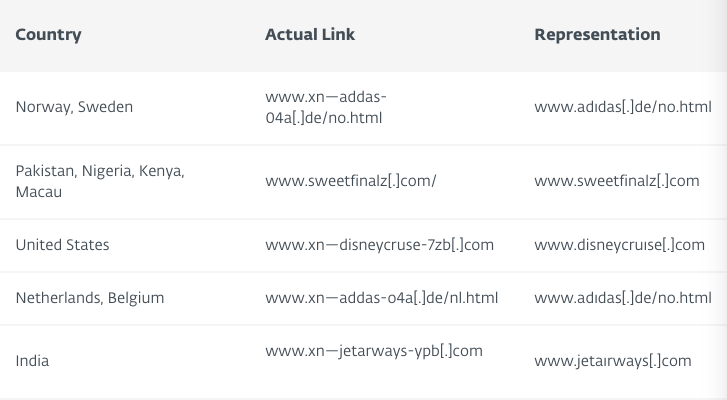727x400 pixels.
Task: Click the representation link in Norway, Sweden row
Action: pos(622,107)
